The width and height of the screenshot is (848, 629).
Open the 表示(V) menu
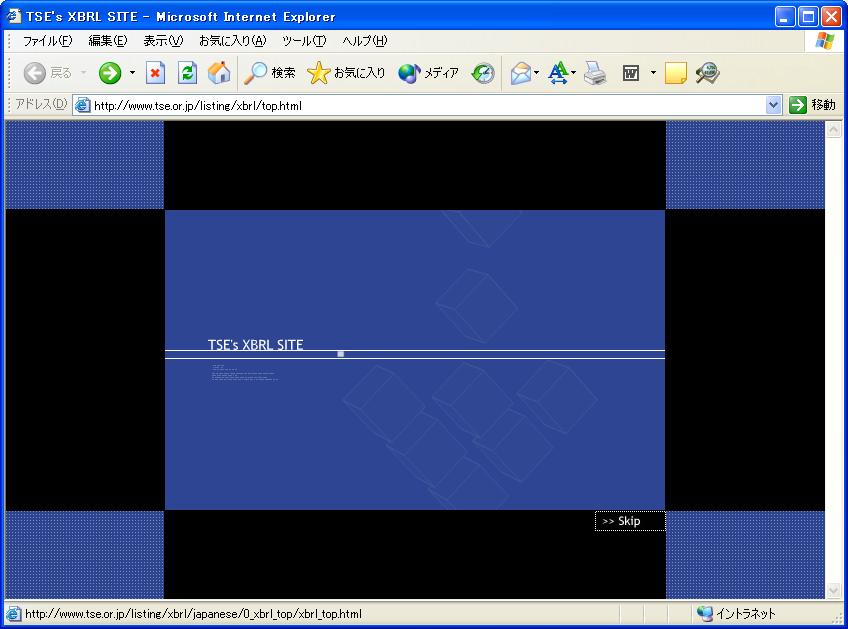click(x=163, y=41)
